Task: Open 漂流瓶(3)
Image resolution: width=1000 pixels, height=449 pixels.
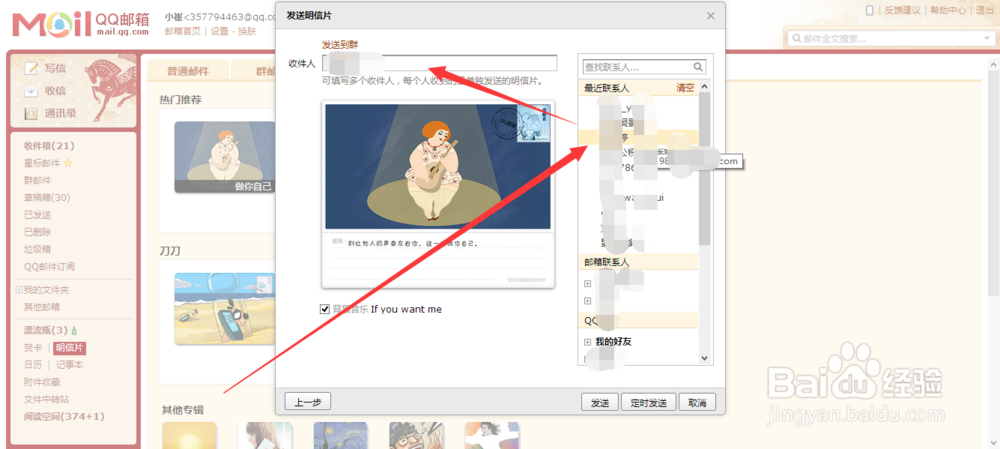Action: point(46,330)
